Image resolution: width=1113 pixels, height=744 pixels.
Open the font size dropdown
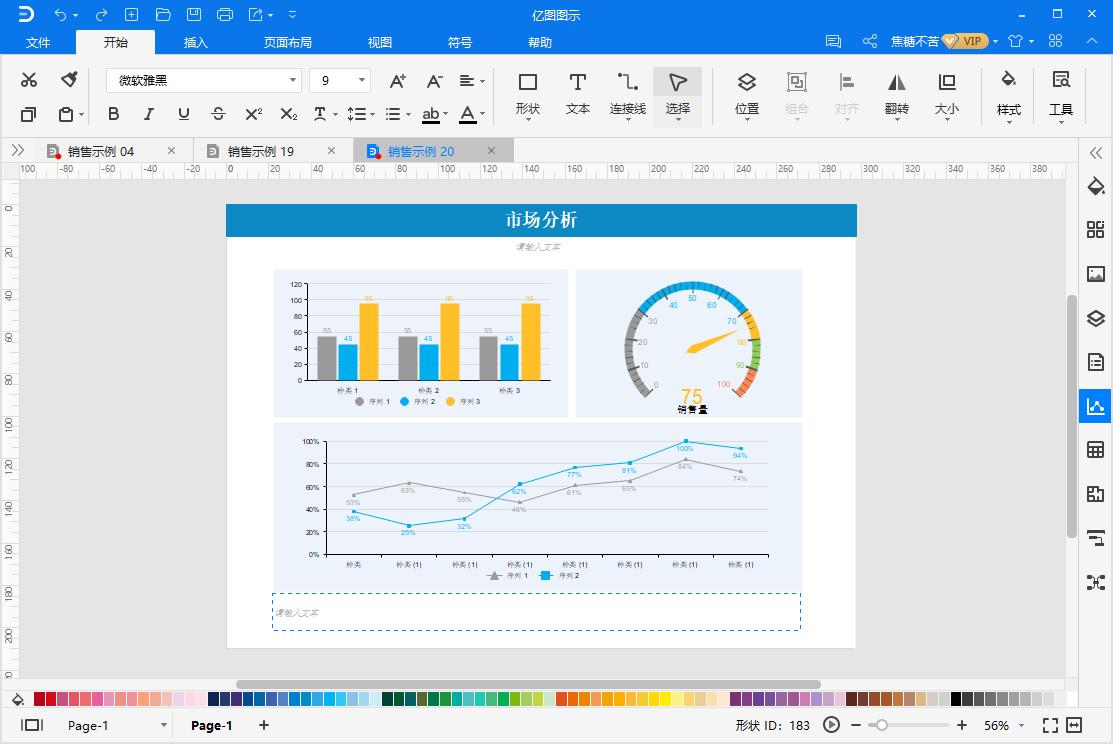[x=361, y=80]
